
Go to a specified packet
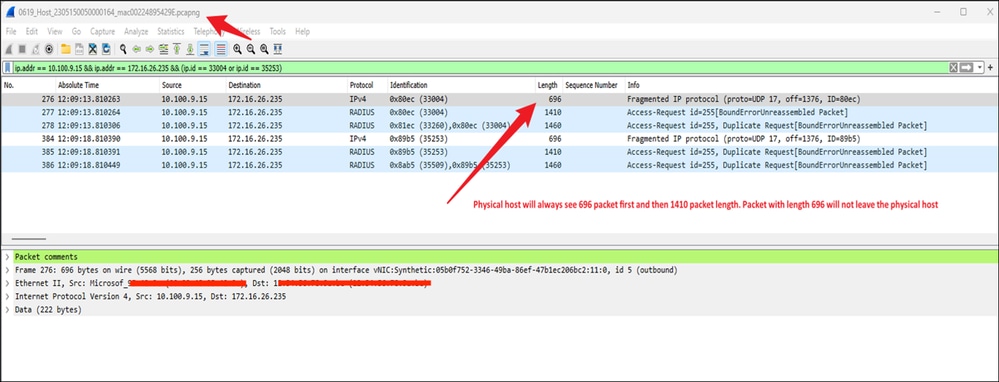coord(164,49)
